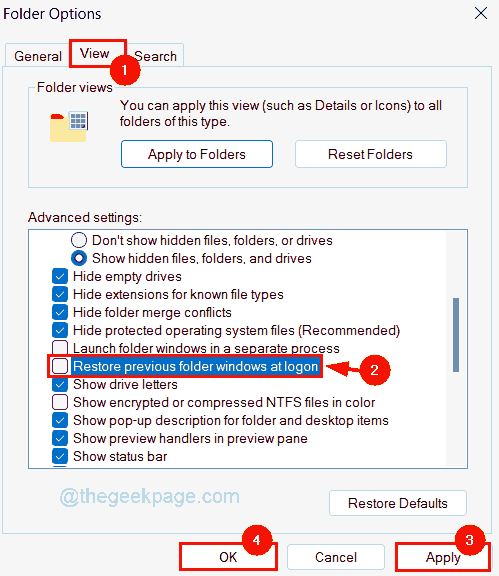Open the Search tab
499x576 pixels.
tap(155, 56)
